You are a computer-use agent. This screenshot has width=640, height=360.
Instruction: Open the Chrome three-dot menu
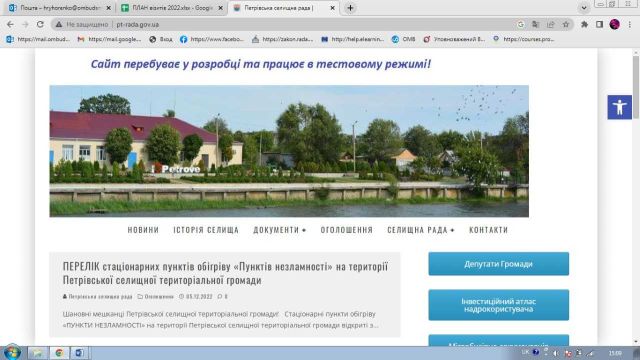[630, 24]
